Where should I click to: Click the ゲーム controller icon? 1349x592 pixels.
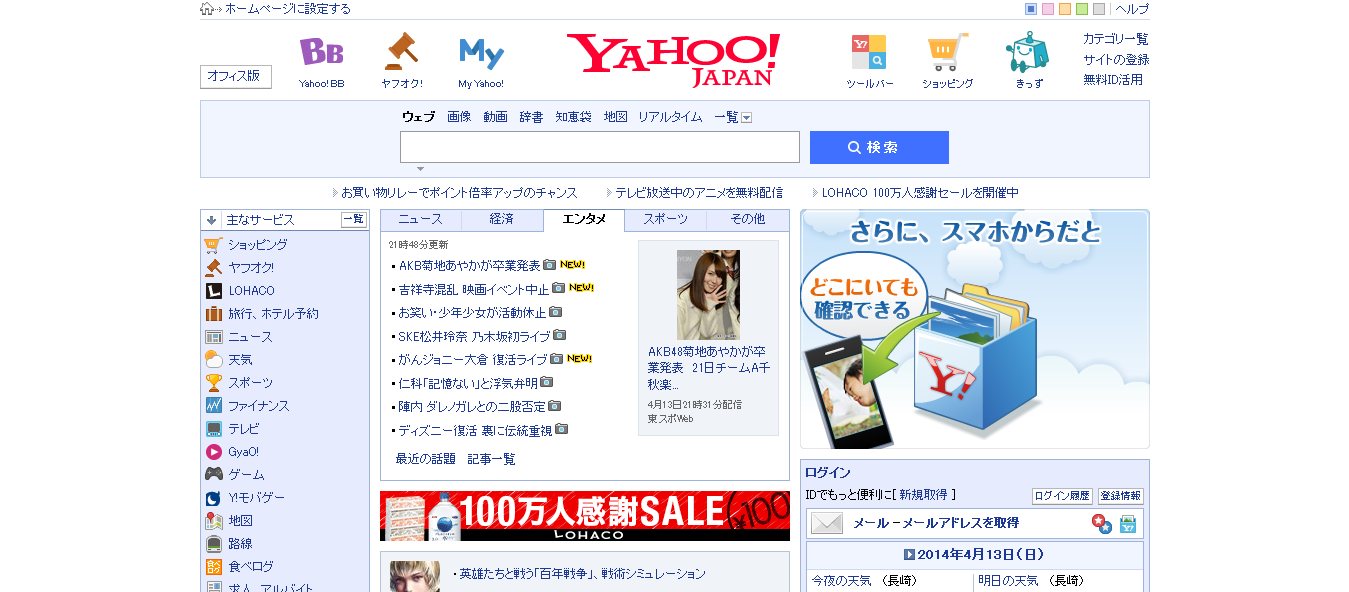(213, 475)
